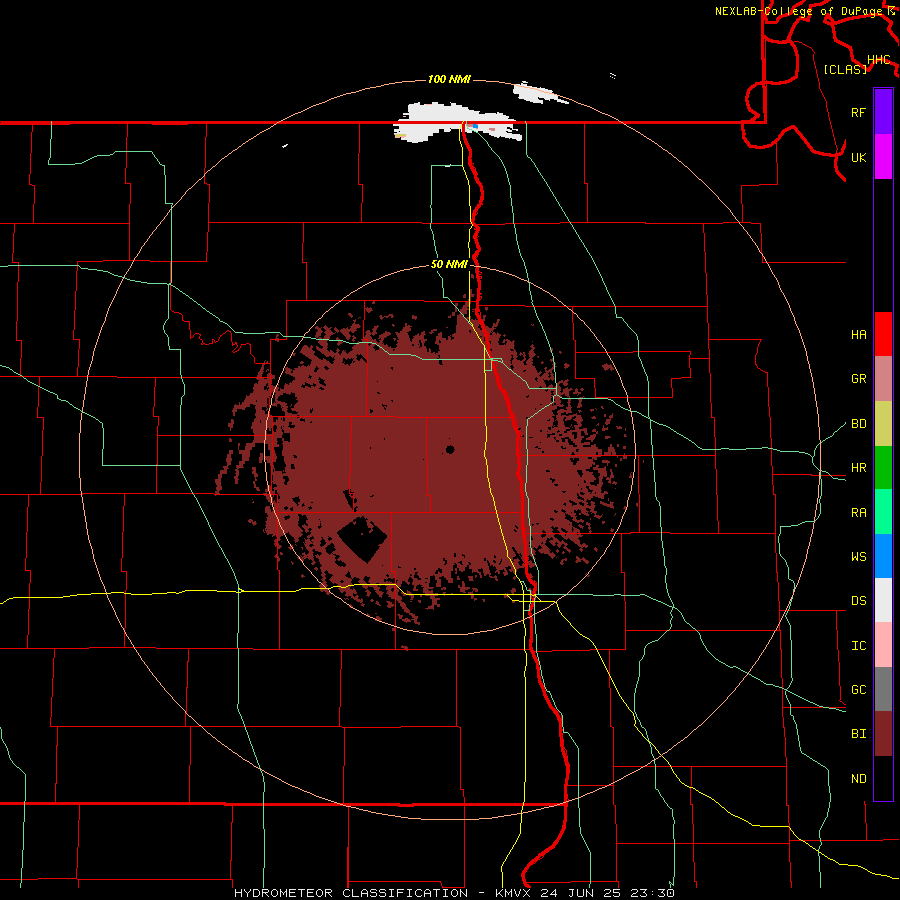Click the small black radar-site dot
Image resolution: width=900 pixels, height=900 pixels.
point(450,449)
